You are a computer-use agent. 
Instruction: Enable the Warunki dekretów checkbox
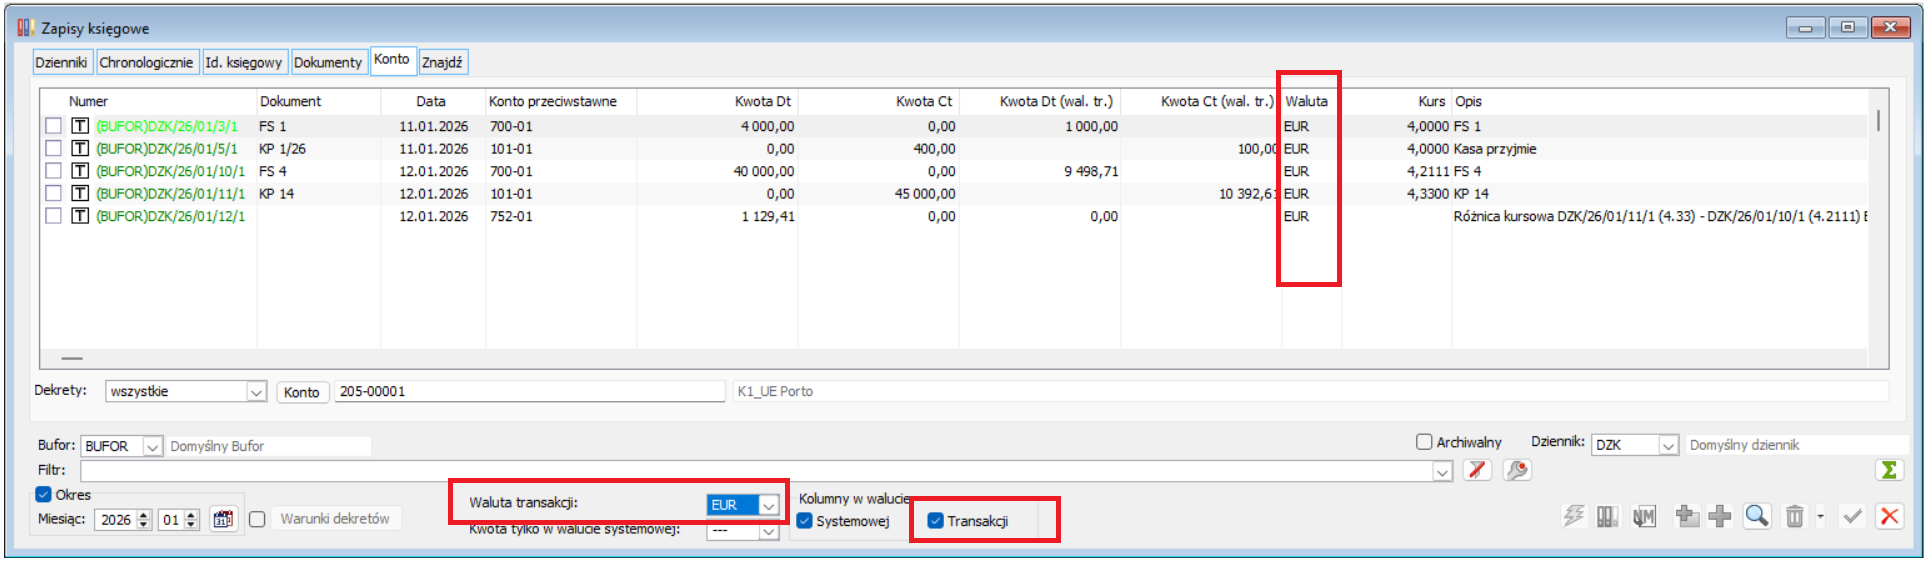[x=257, y=519]
